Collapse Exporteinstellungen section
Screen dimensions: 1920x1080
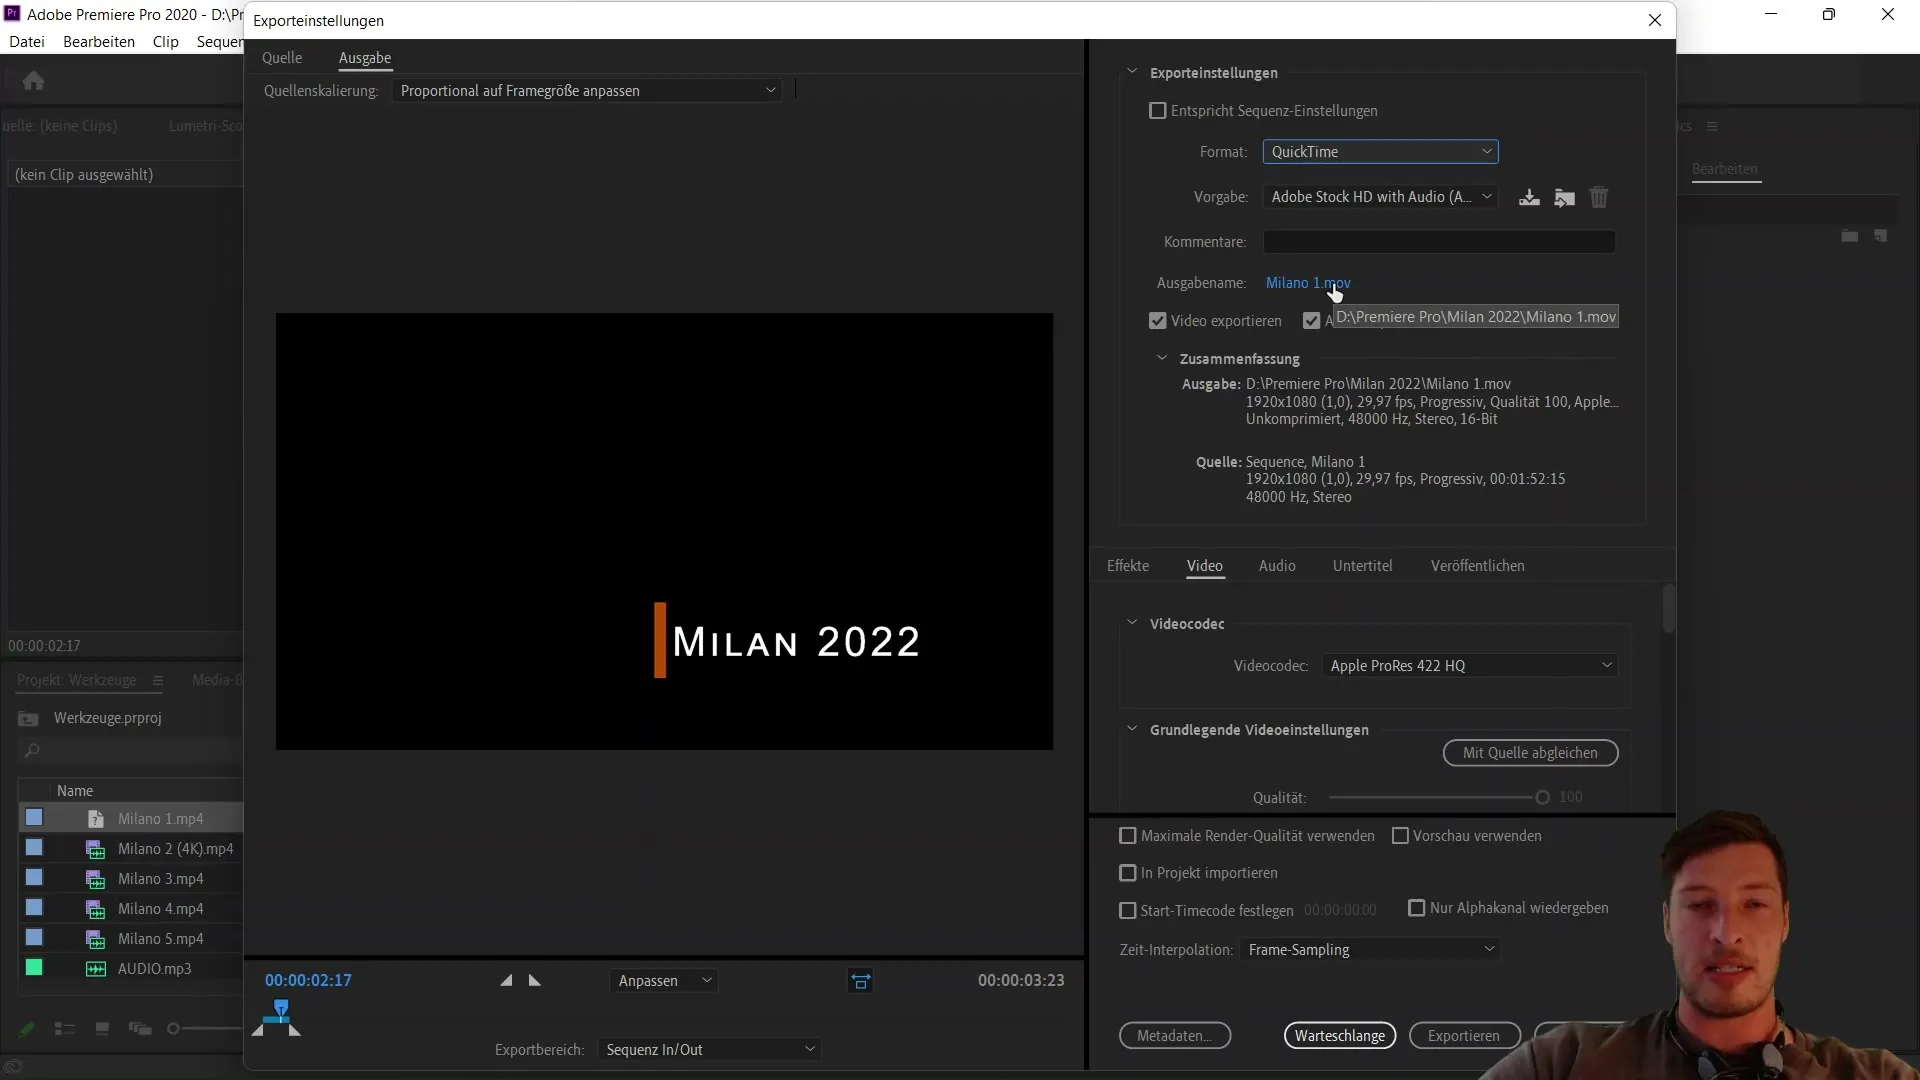(1132, 72)
